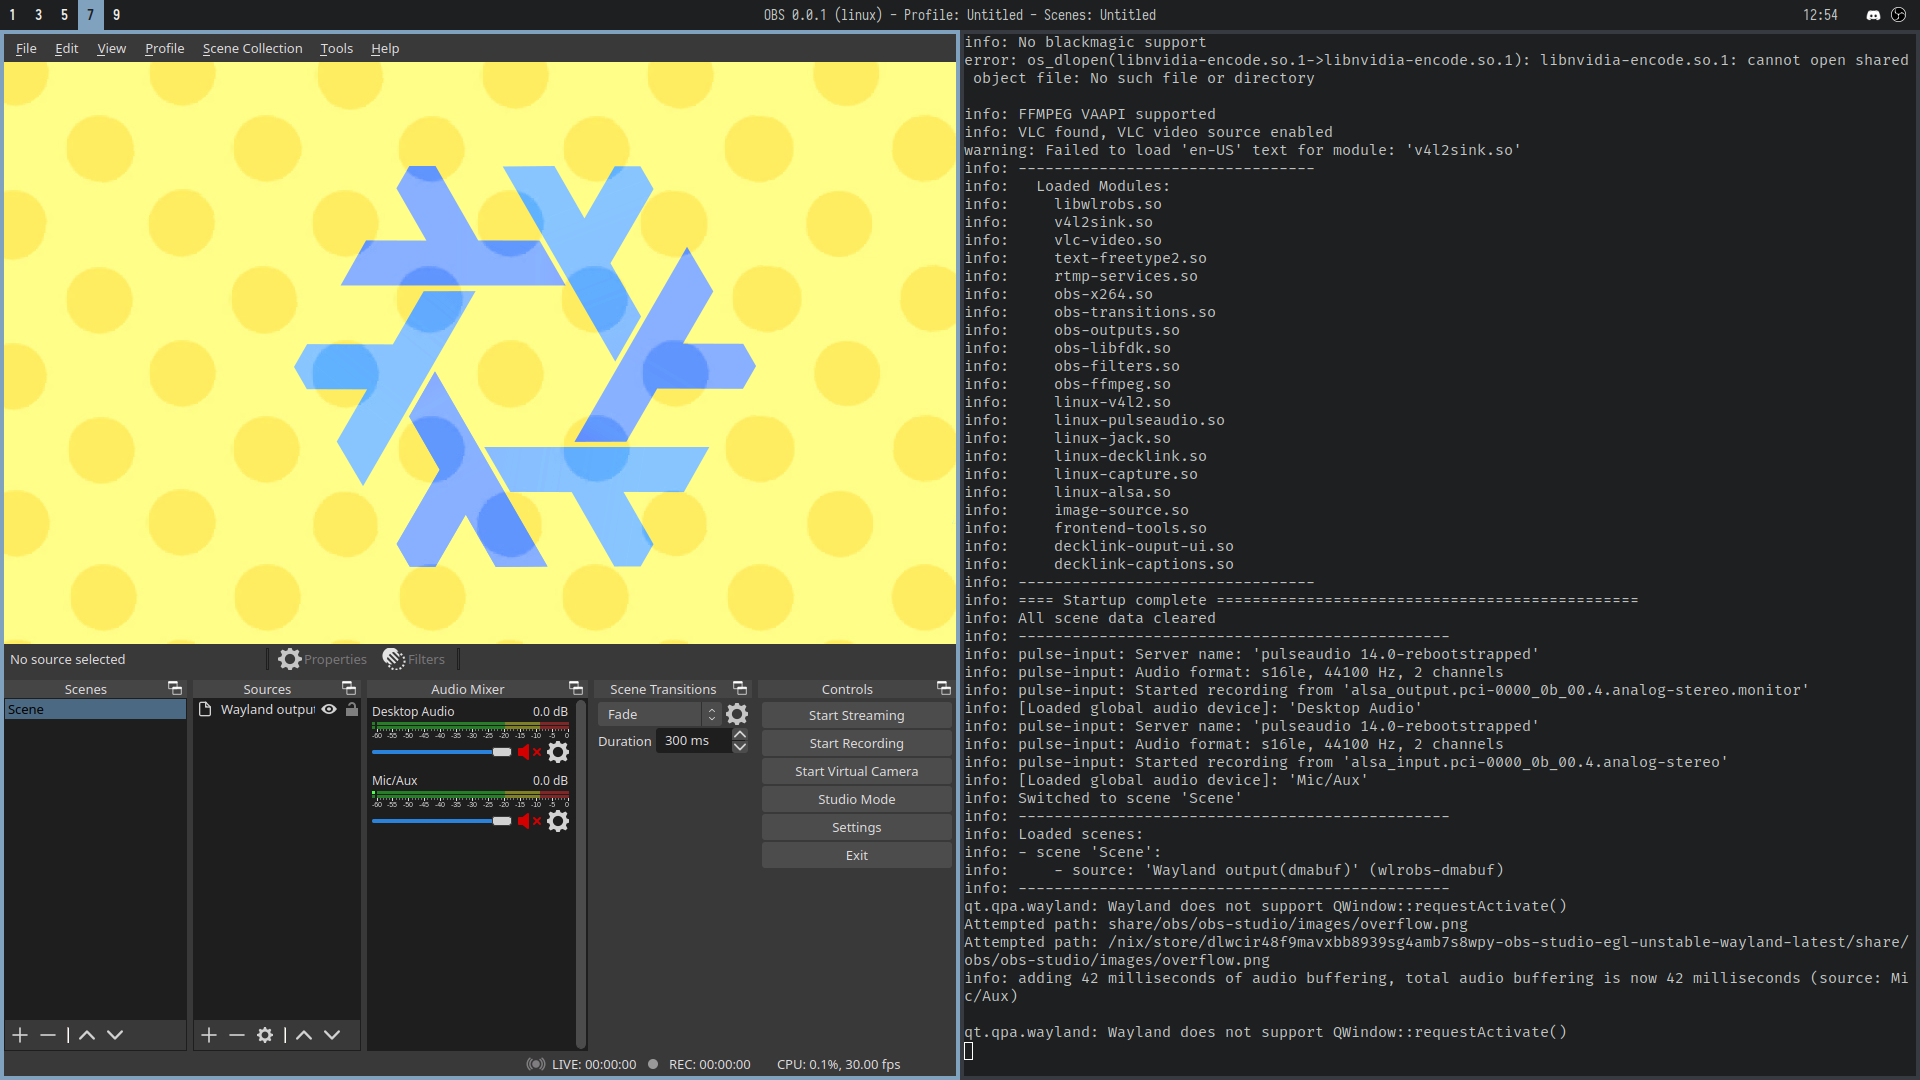
Task: Unmute the Desktop Audio channel
Action: pos(528,752)
